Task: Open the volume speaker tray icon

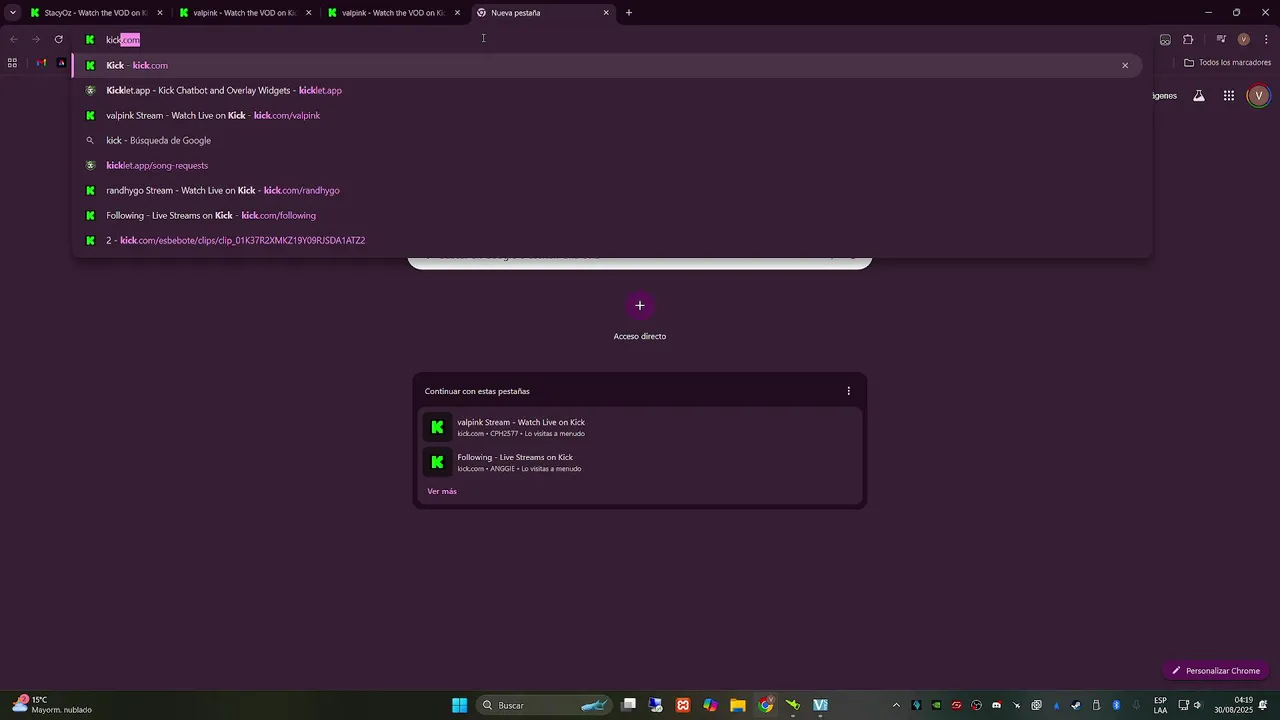Action: tap(1197, 705)
